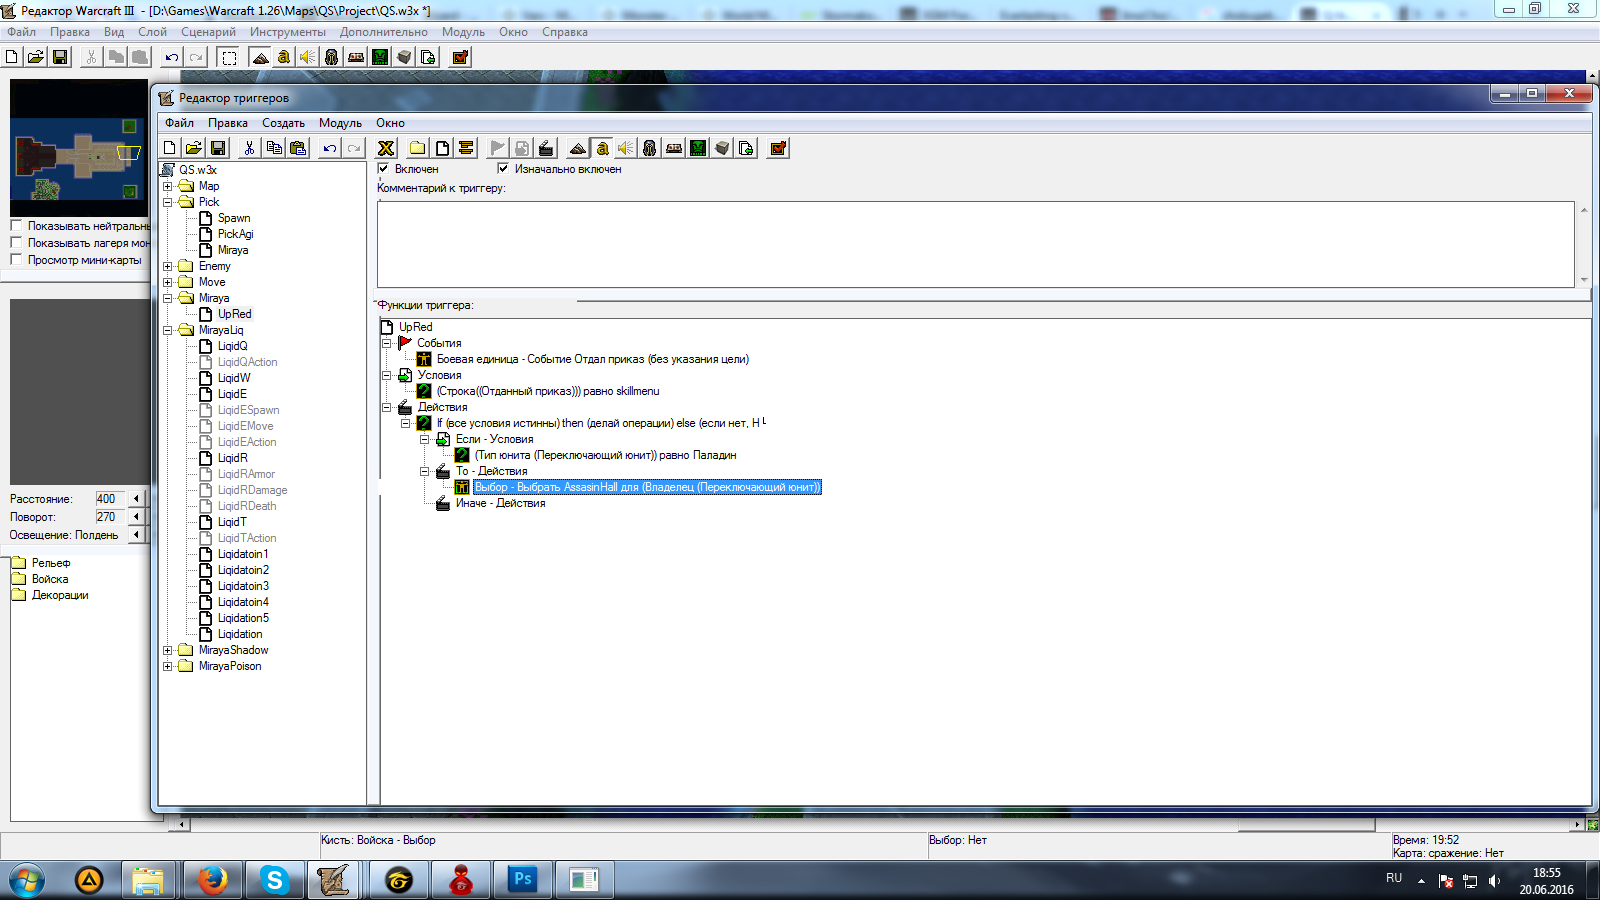The image size is (1600, 900).
Task: Open Firefox from the taskbar
Action: pos(212,880)
